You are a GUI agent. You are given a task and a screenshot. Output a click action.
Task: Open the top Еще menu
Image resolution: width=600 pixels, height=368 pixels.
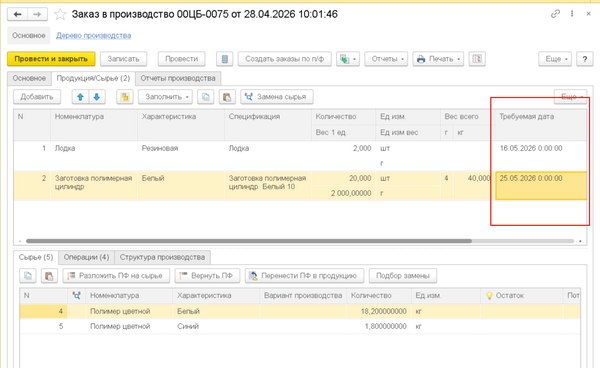pyautogui.click(x=555, y=59)
